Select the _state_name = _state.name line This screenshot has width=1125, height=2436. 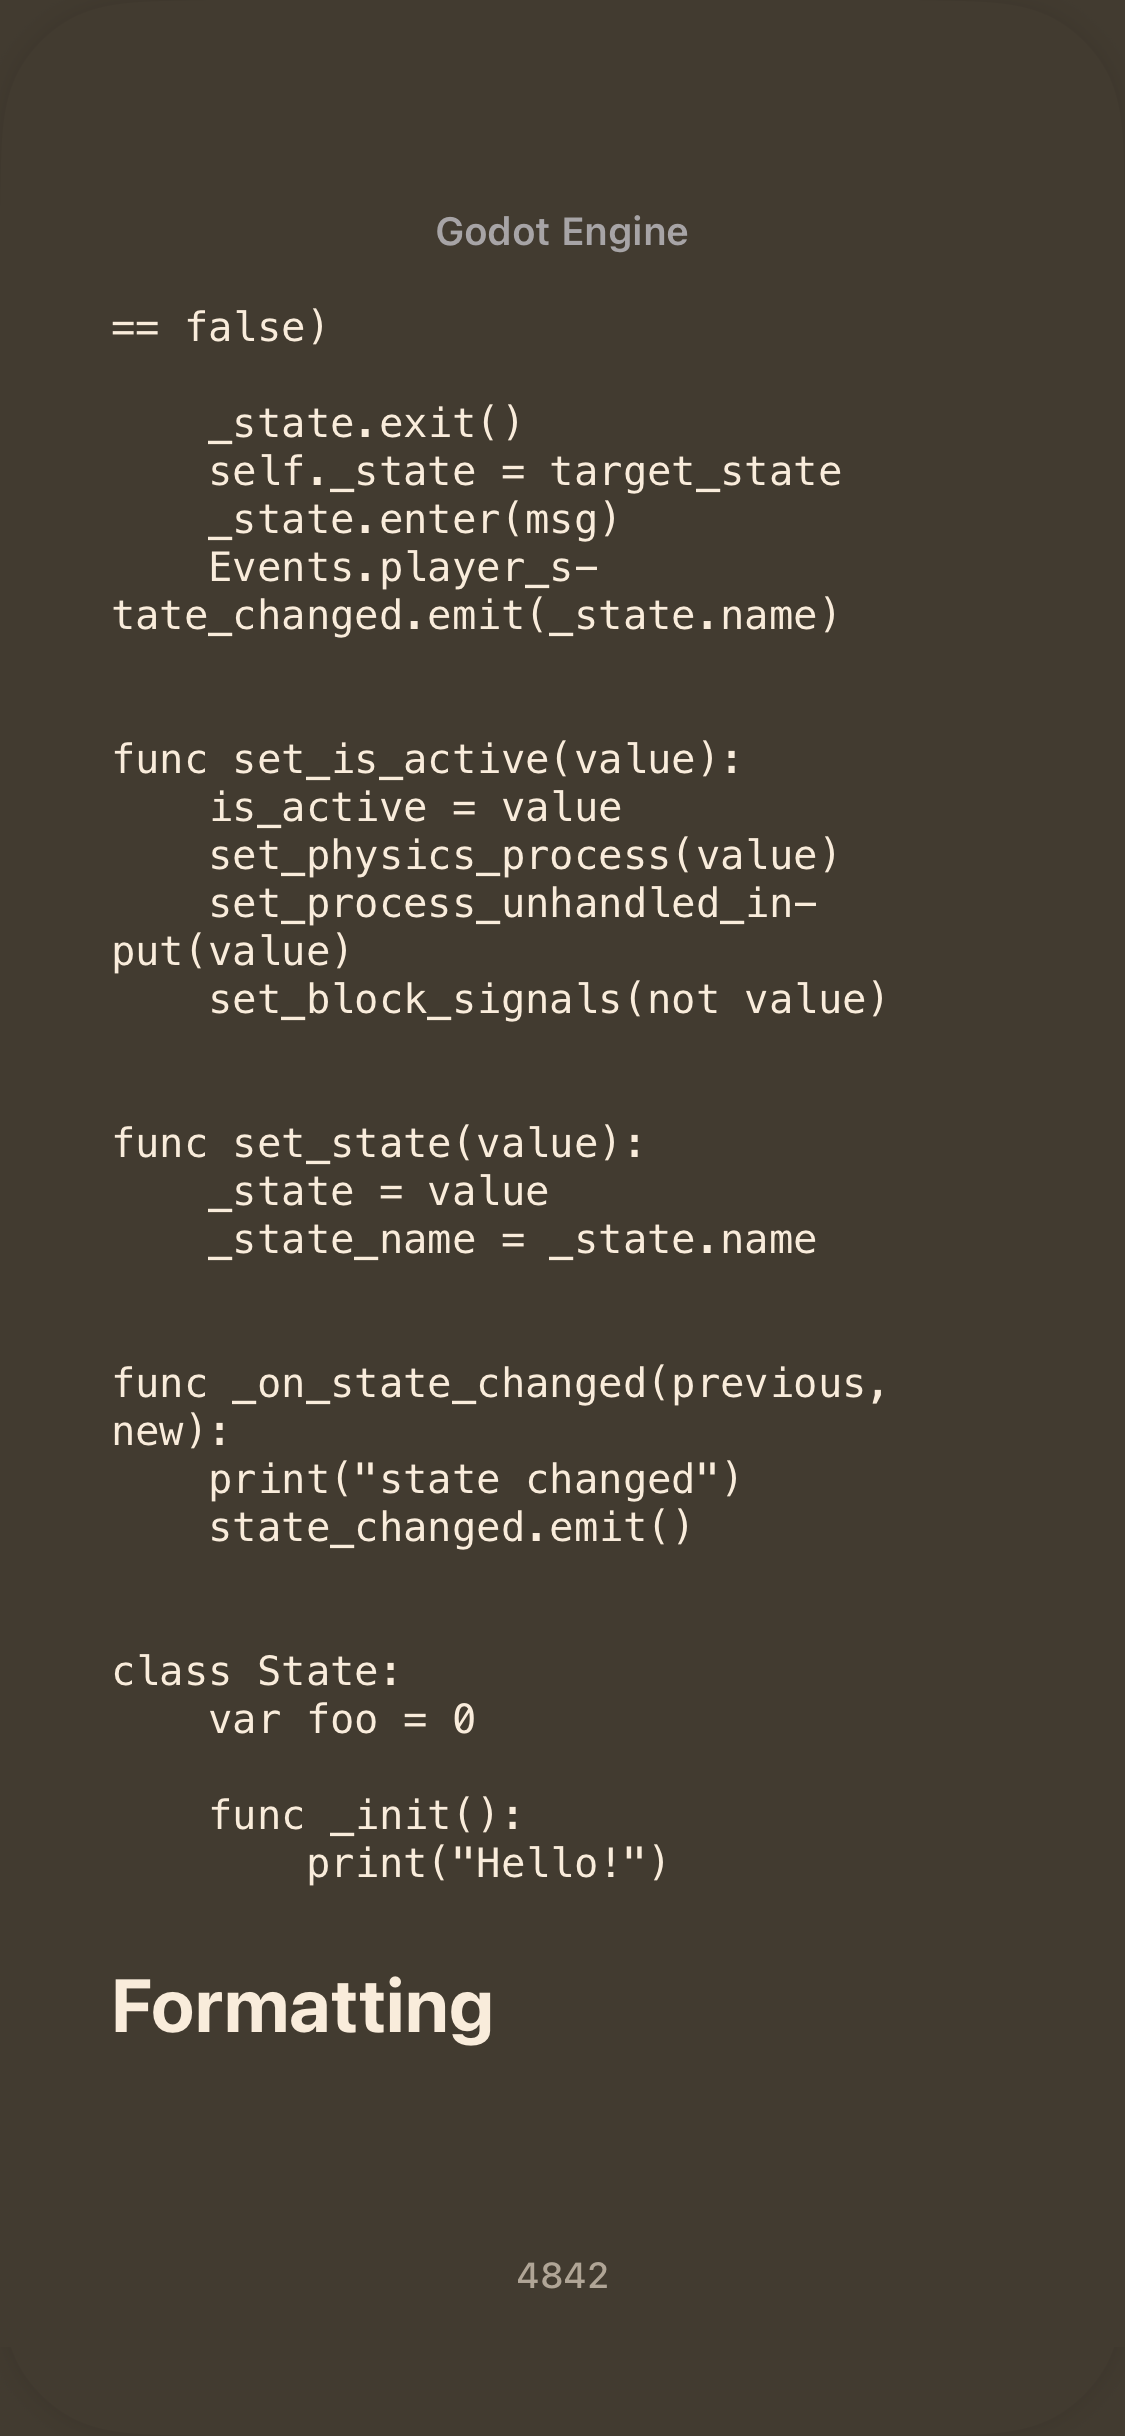point(512,1239)
